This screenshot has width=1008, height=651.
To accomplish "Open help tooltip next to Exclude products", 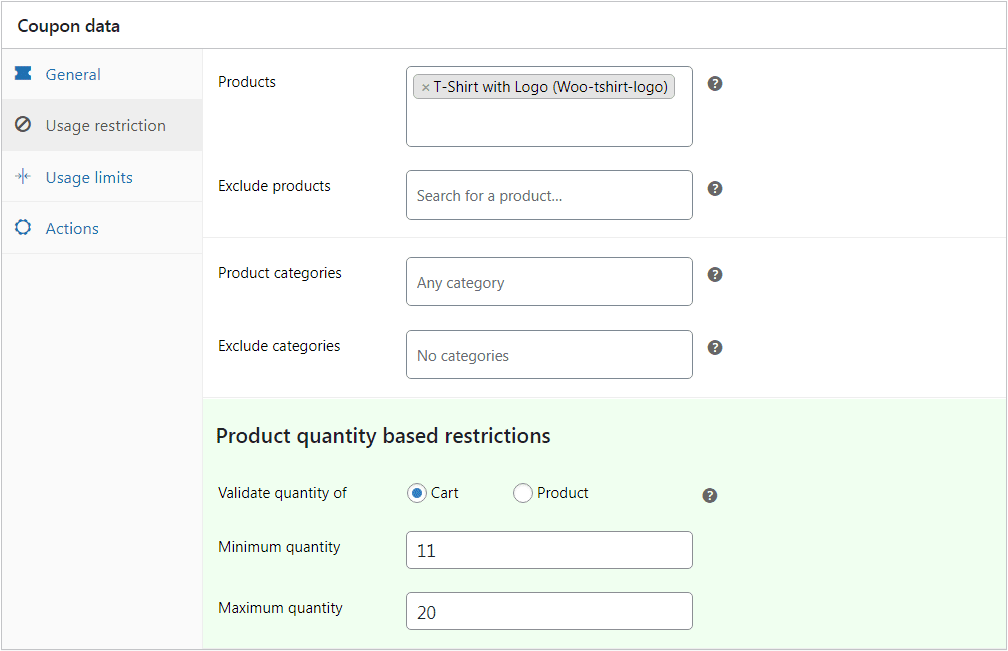I will coord(715,188).
